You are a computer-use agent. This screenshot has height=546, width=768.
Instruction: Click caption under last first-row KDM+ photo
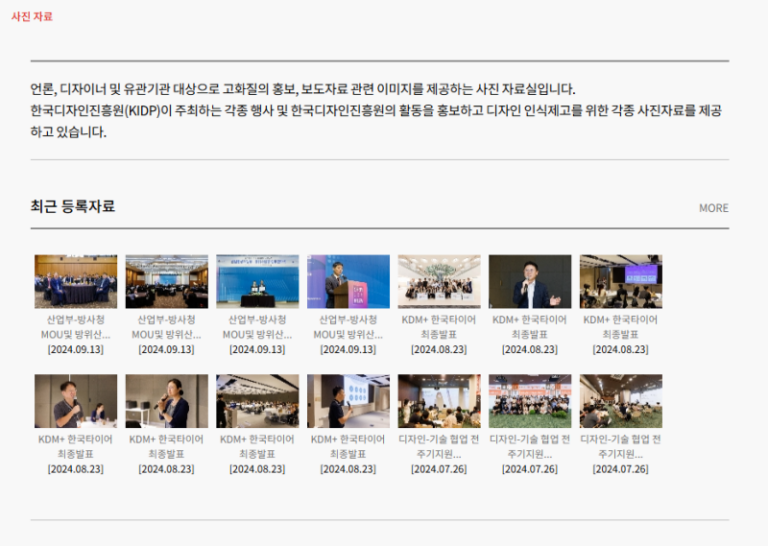pyautogui.click(x=620, y=327)
